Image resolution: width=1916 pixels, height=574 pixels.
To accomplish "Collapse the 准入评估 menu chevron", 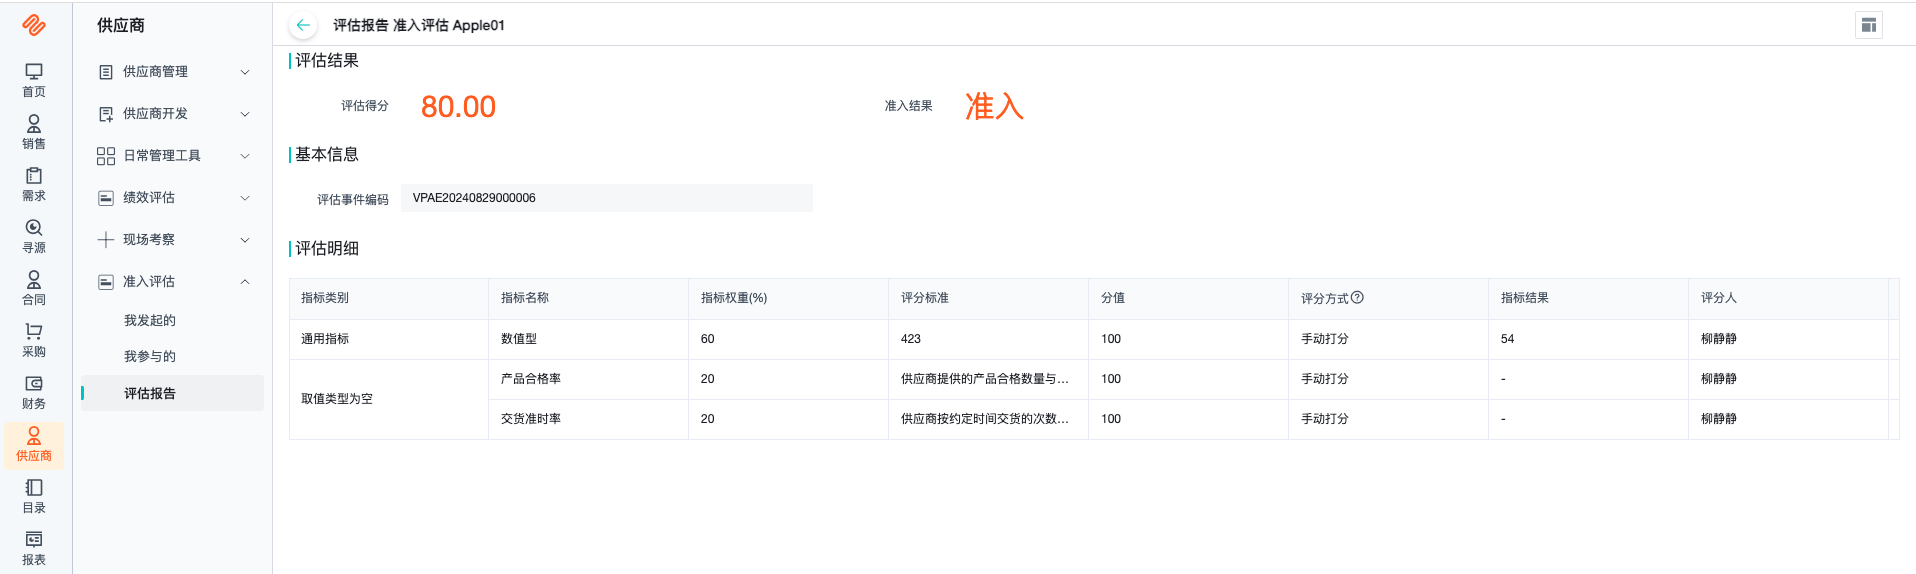I will click(245, 282).
